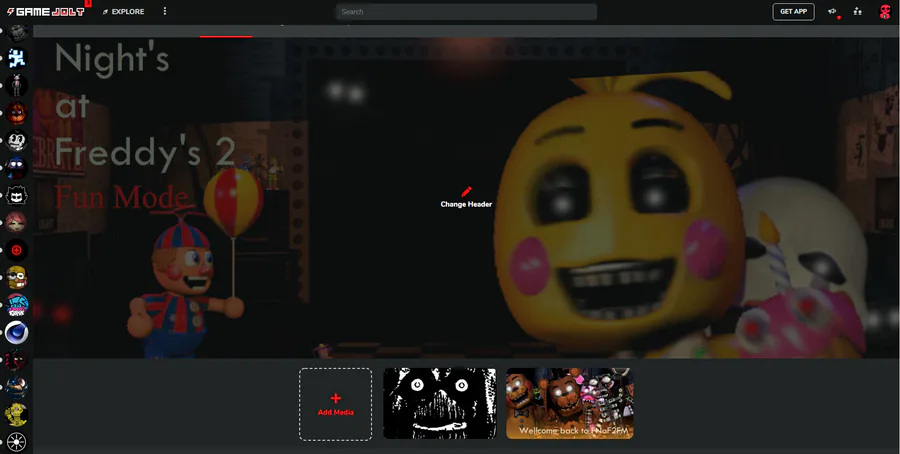Open the black and white creepy face thumbnail
Image resolution: width=900 pixels, height=454 pixels.
click(440, 403)
